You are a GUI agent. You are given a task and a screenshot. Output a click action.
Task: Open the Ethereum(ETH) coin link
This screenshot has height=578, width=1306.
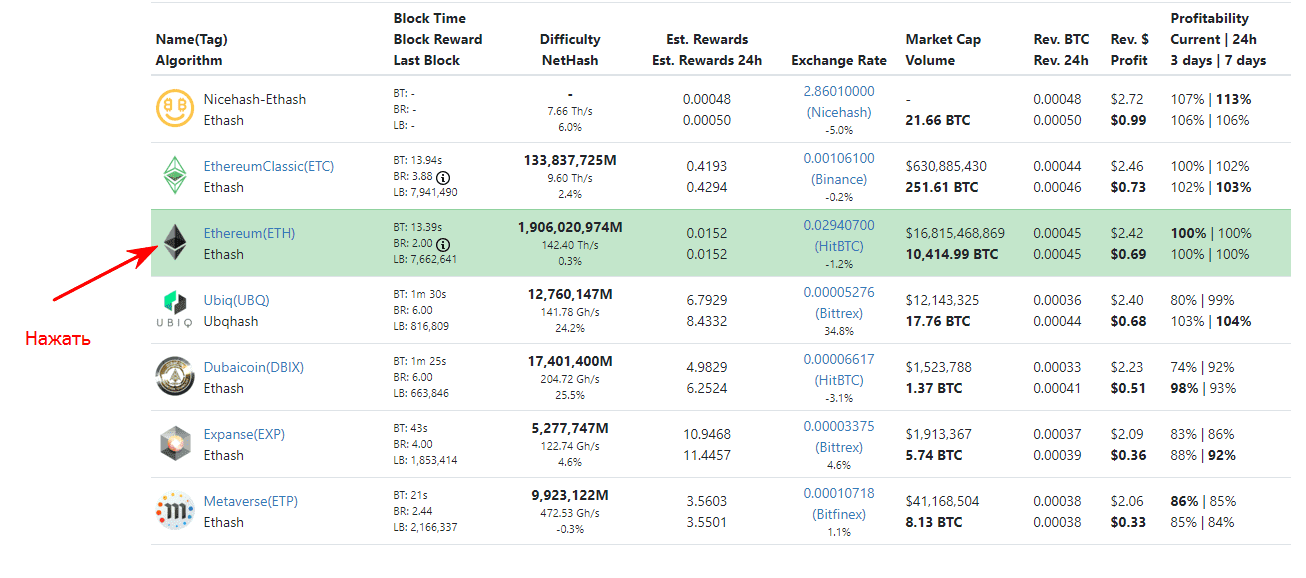tap(249, 233)
